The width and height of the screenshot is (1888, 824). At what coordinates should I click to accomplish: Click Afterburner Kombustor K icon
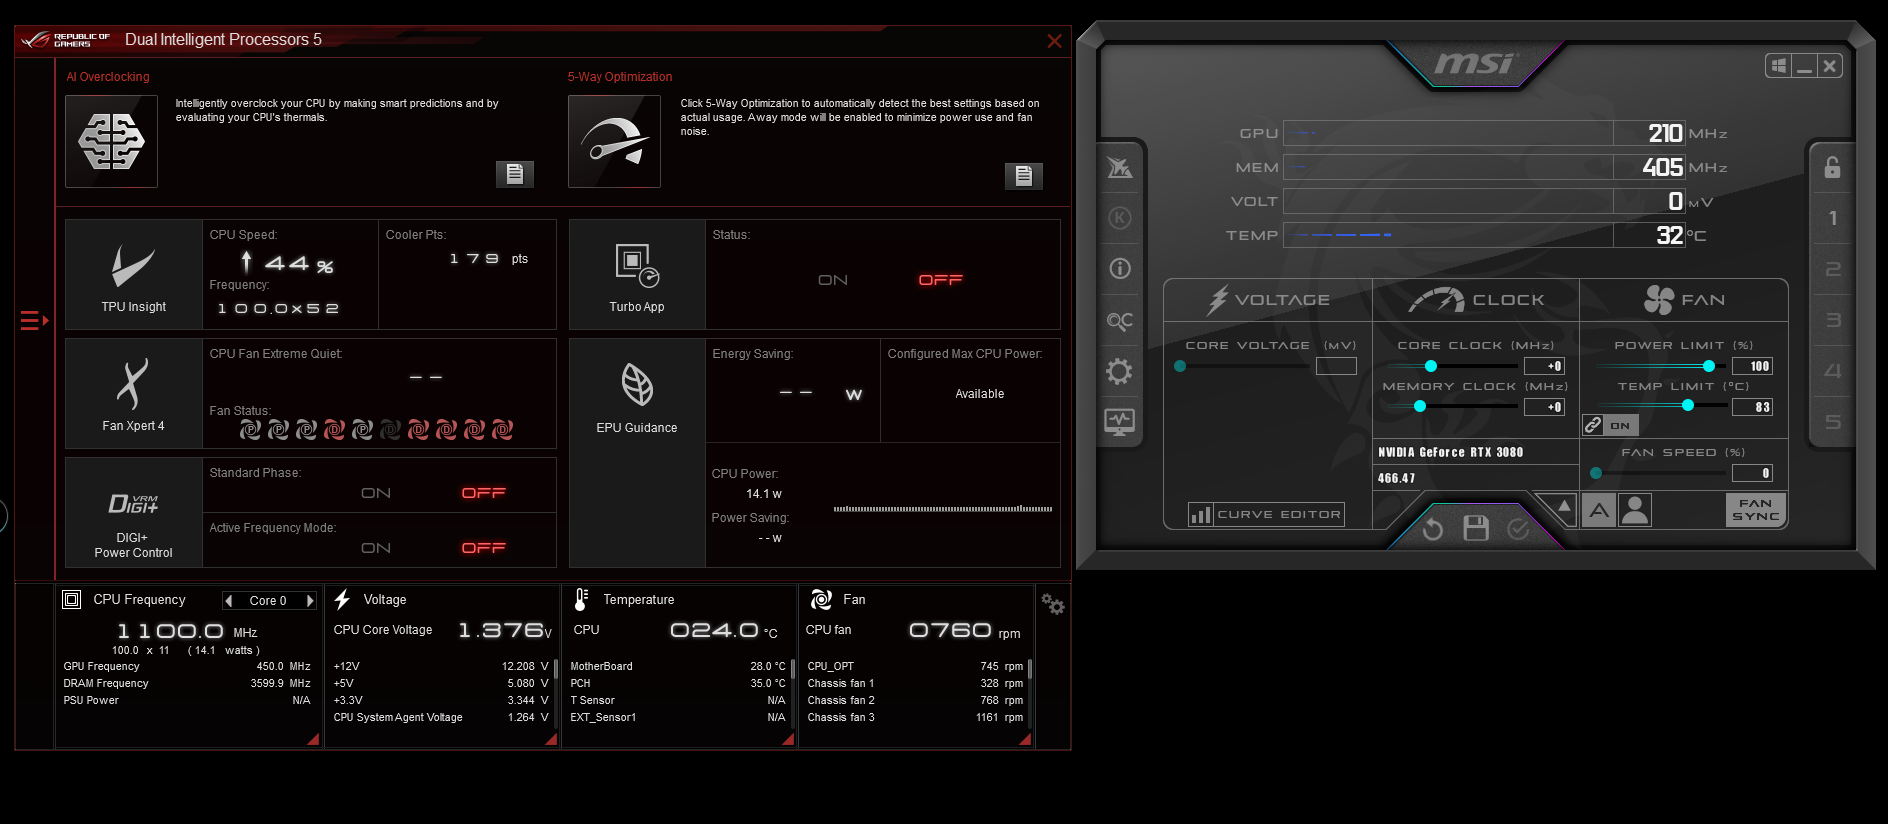(x=1120, y=218)
